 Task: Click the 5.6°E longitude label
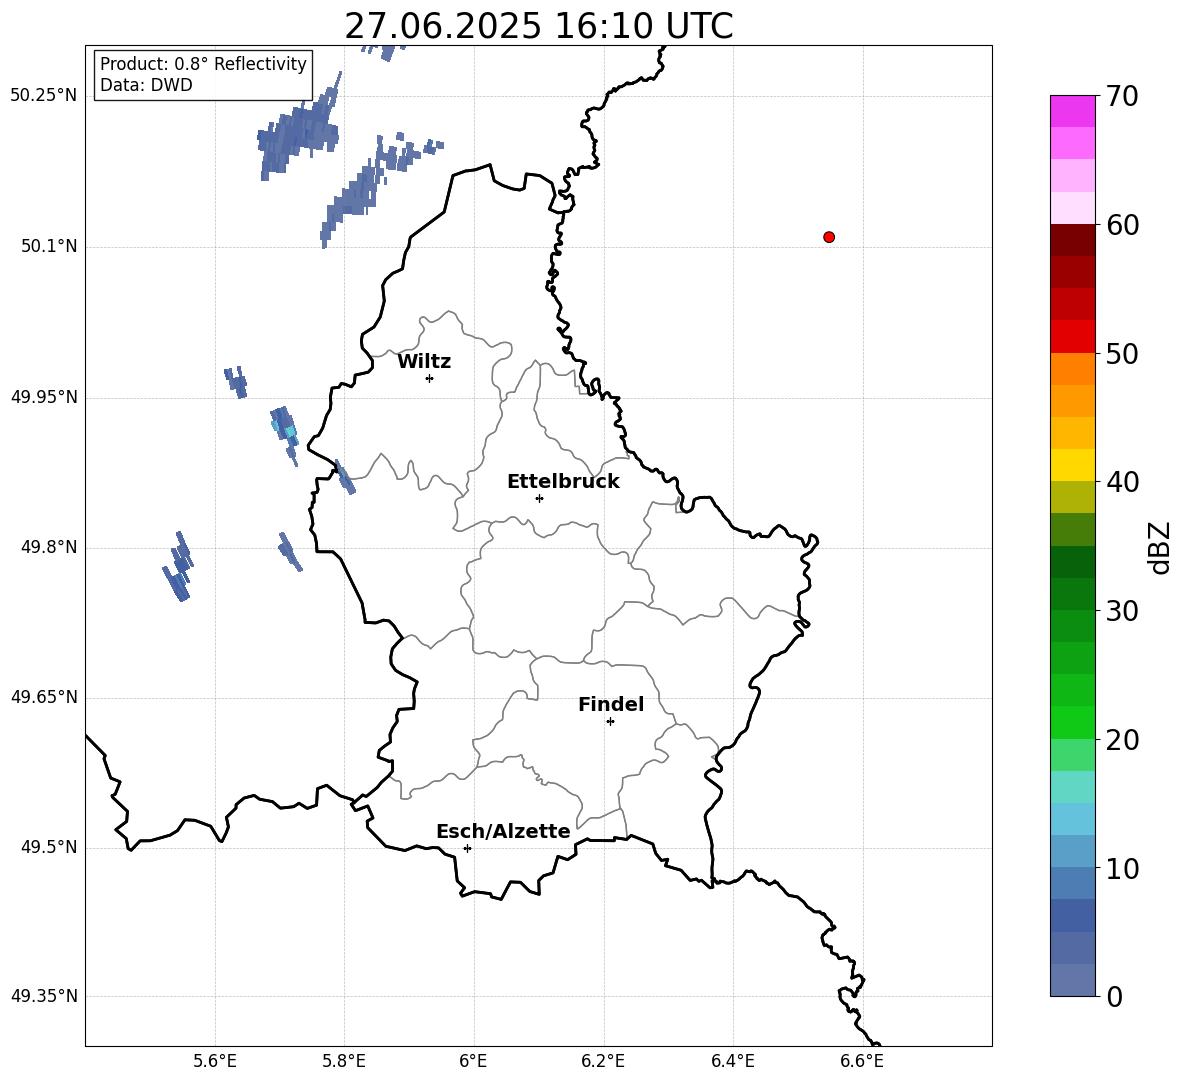click(x=215, y=1061)
